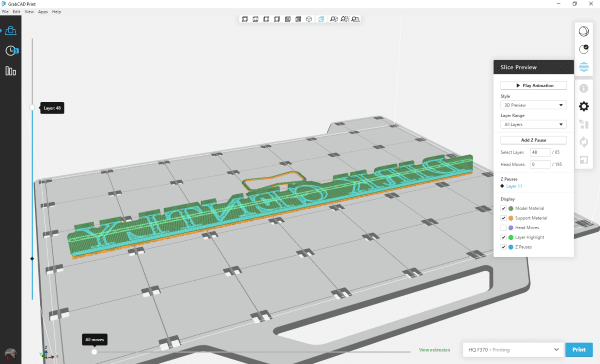Select the fifth view orientation icon in toolbar
The height and width of the screenshot is (364, 600).
pyautogui.click(x=288, y=19)
